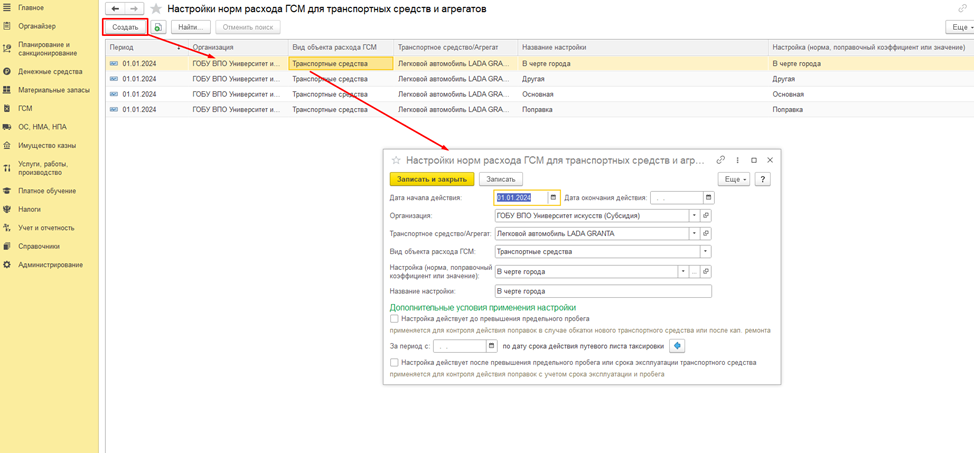Open the Главное section in sidebar

[31, 7]
